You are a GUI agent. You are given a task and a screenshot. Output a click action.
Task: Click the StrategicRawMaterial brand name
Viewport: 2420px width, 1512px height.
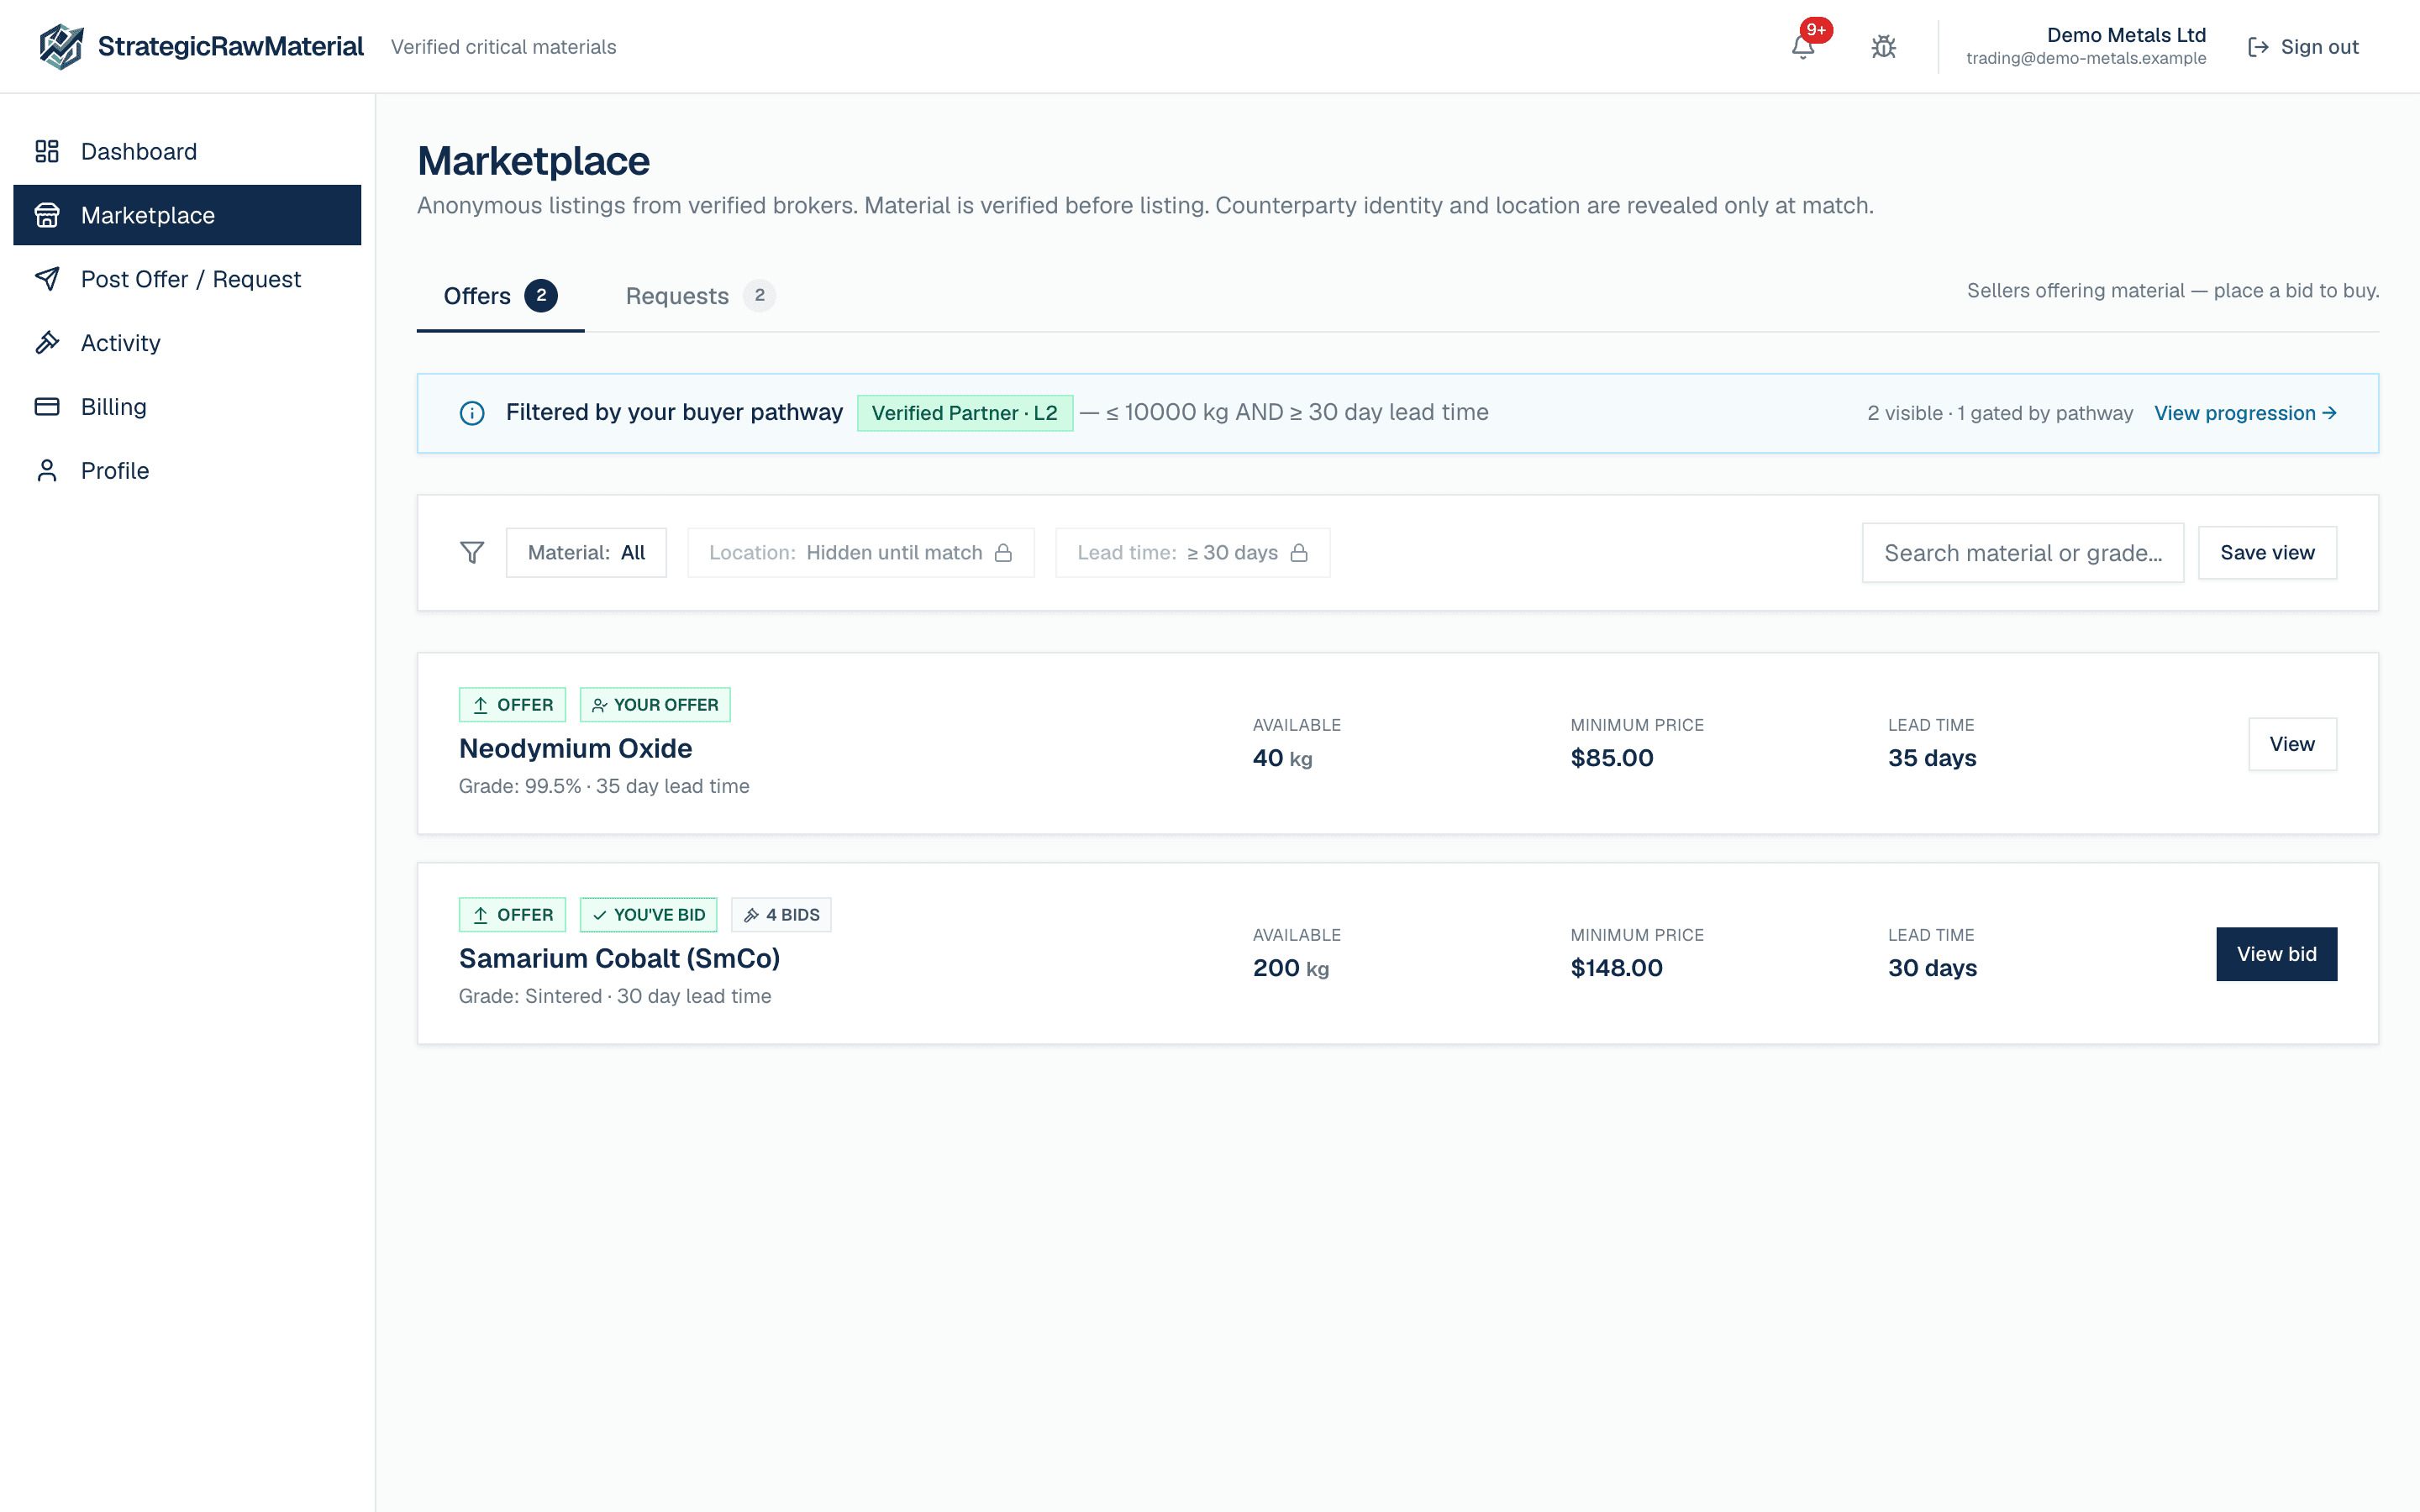[231, 46]
